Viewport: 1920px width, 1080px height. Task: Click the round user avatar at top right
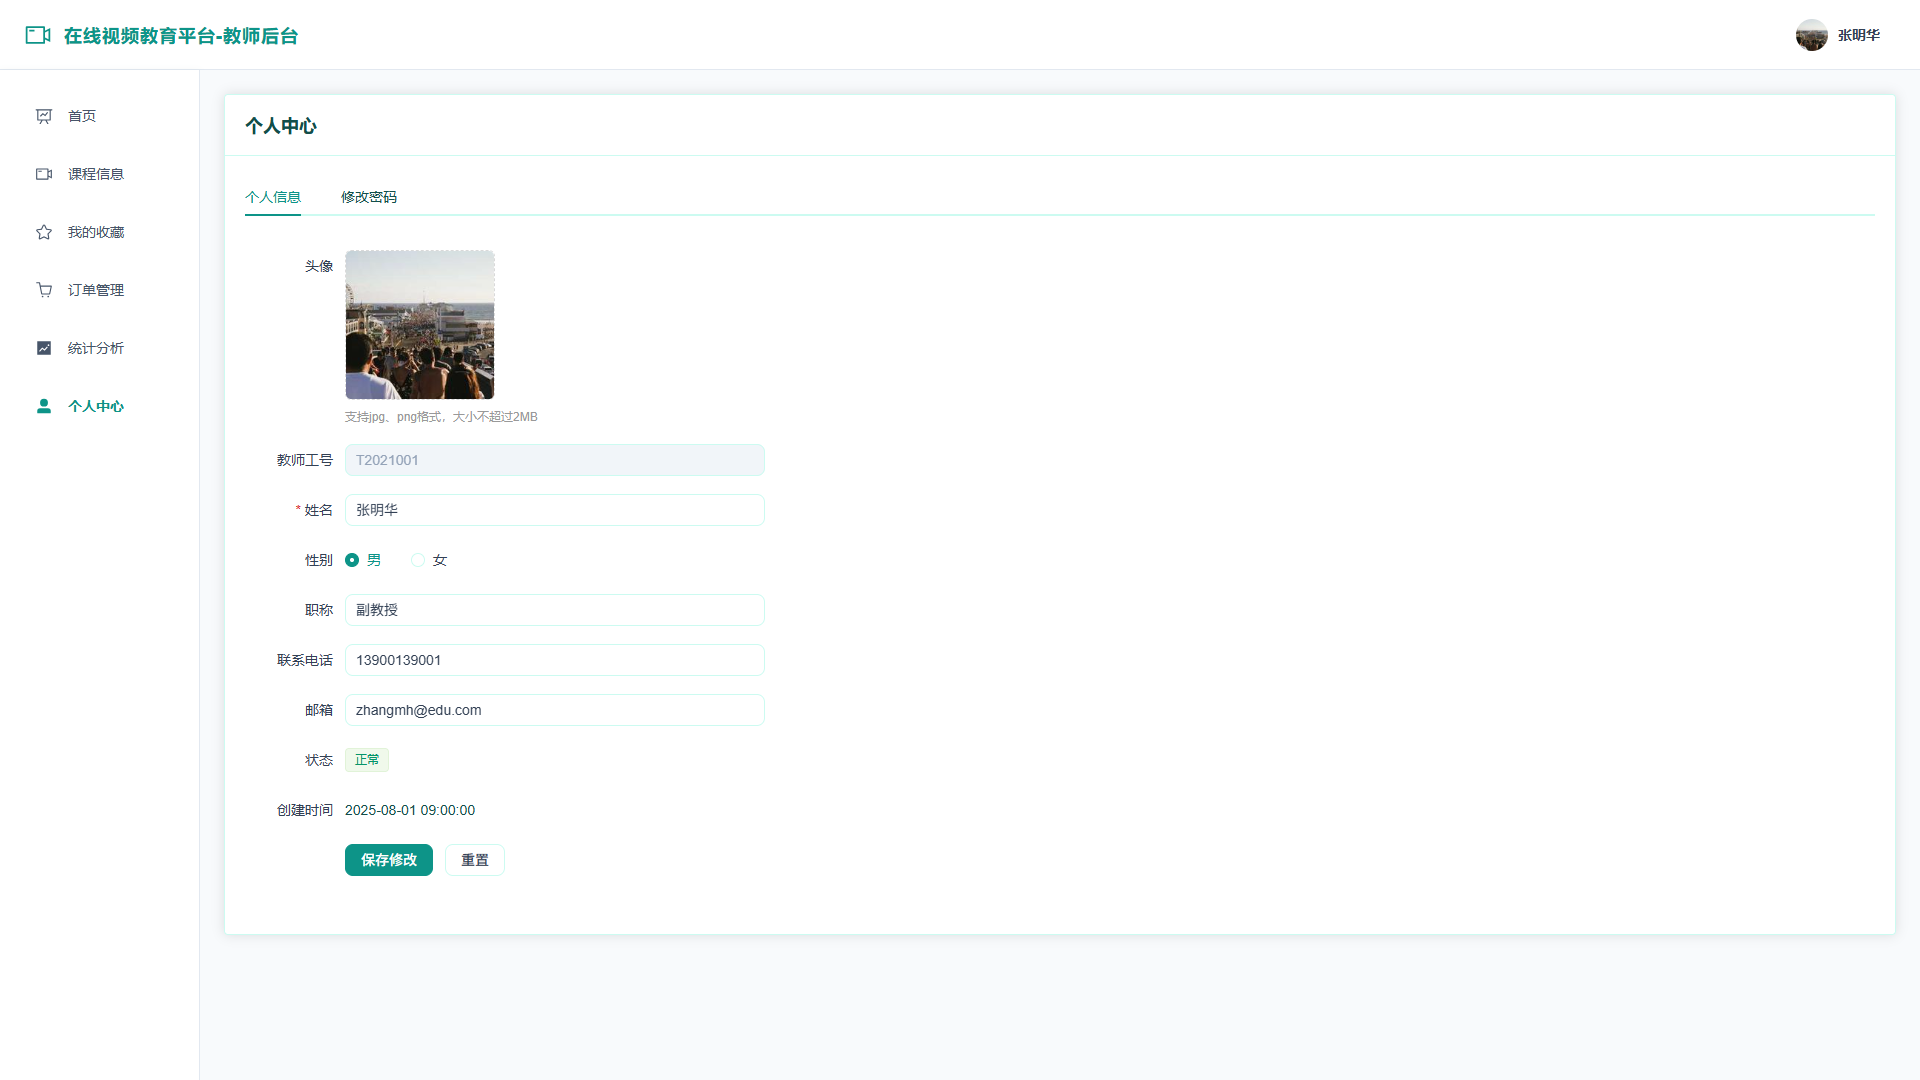(1811, 35)
